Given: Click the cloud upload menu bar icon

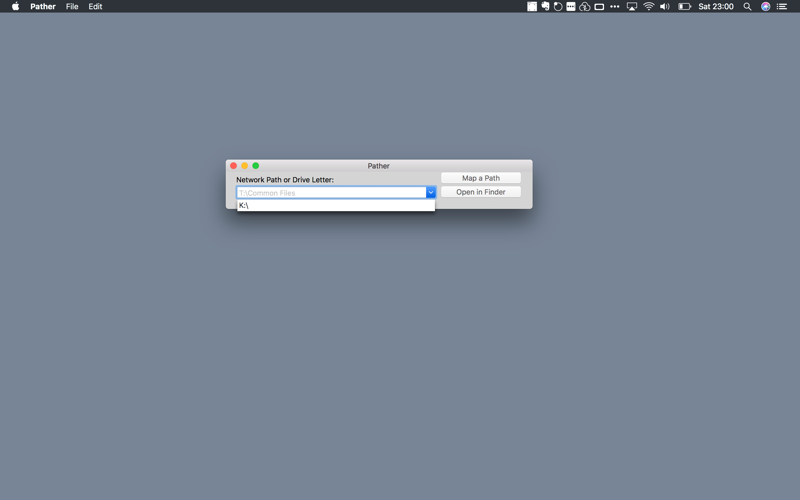Looking at the screenshot, I should [x=585, y=7].
